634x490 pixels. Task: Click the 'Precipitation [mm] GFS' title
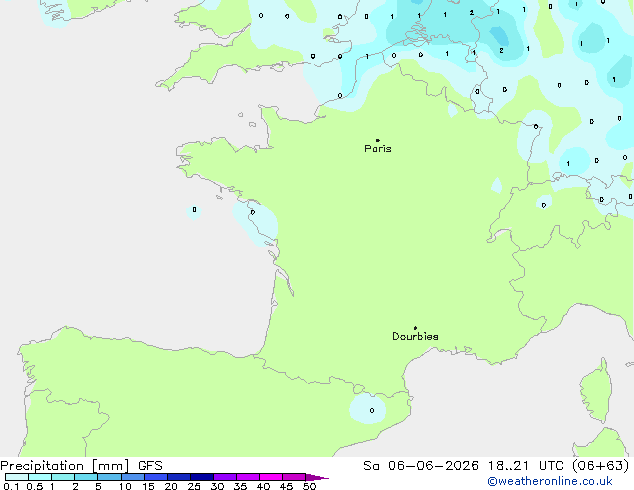coord(81,466)
